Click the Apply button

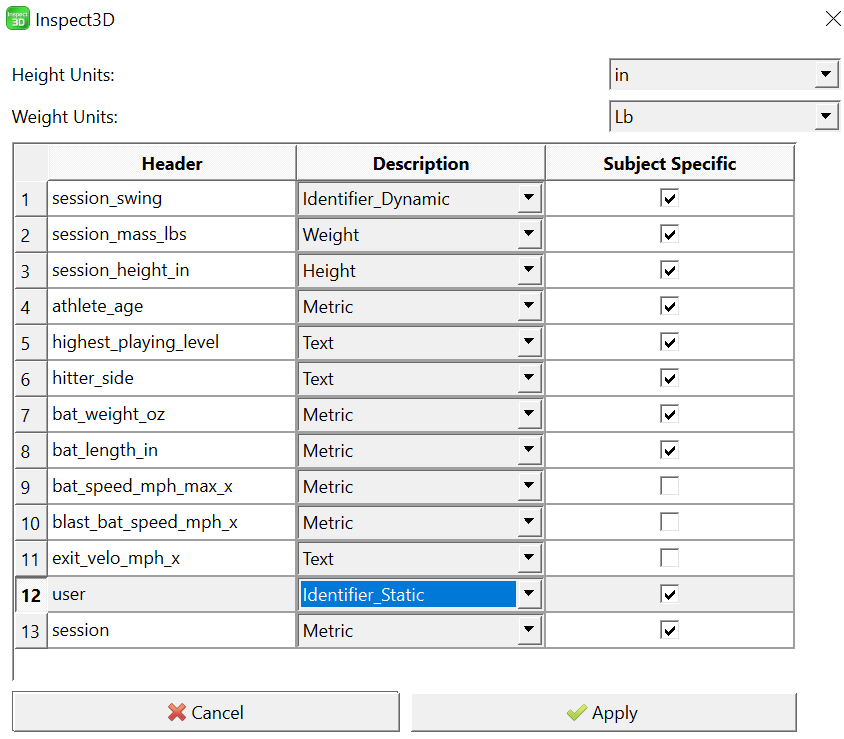[x=603, y=712]
